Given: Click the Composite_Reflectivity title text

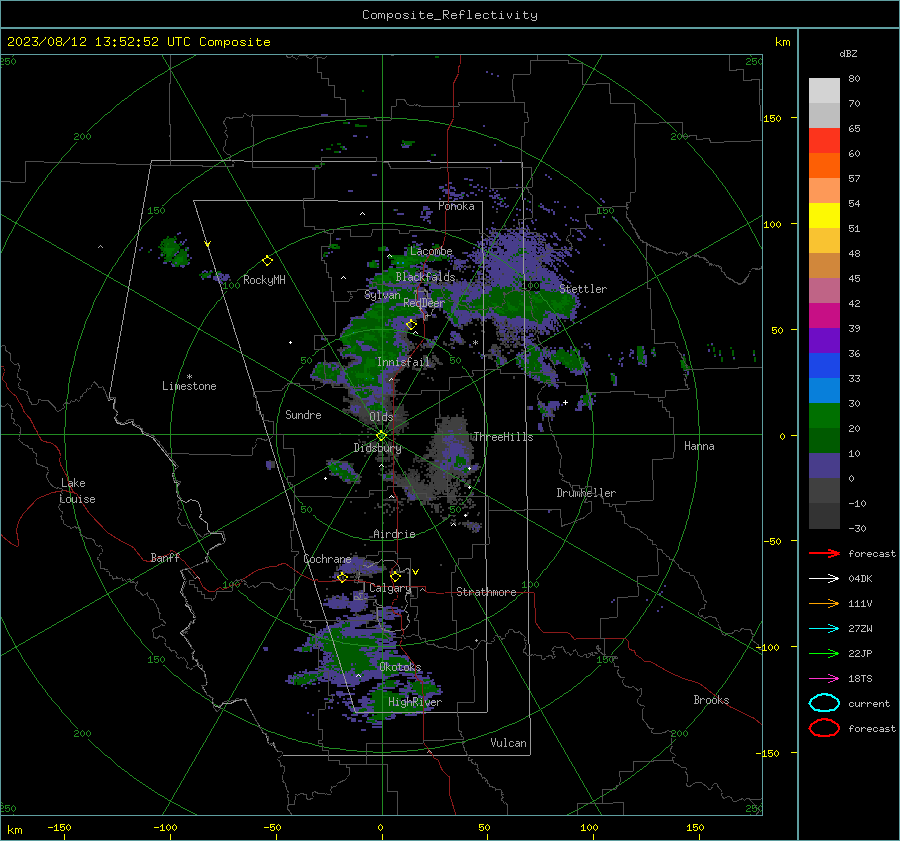Looking at the screenshot, I should 450,15.
